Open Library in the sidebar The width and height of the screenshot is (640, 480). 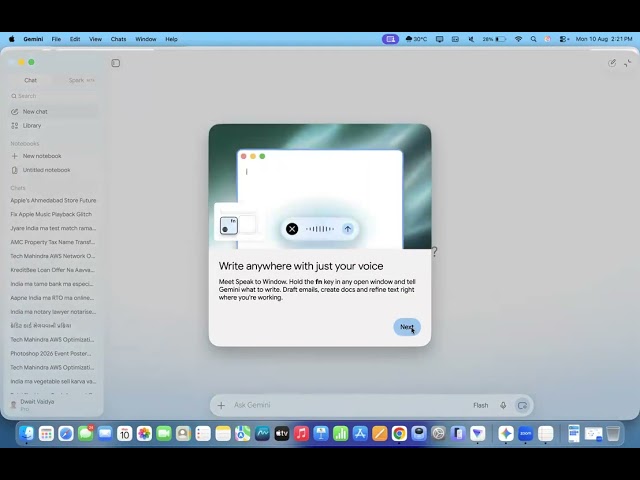click(x=53, y=125)
